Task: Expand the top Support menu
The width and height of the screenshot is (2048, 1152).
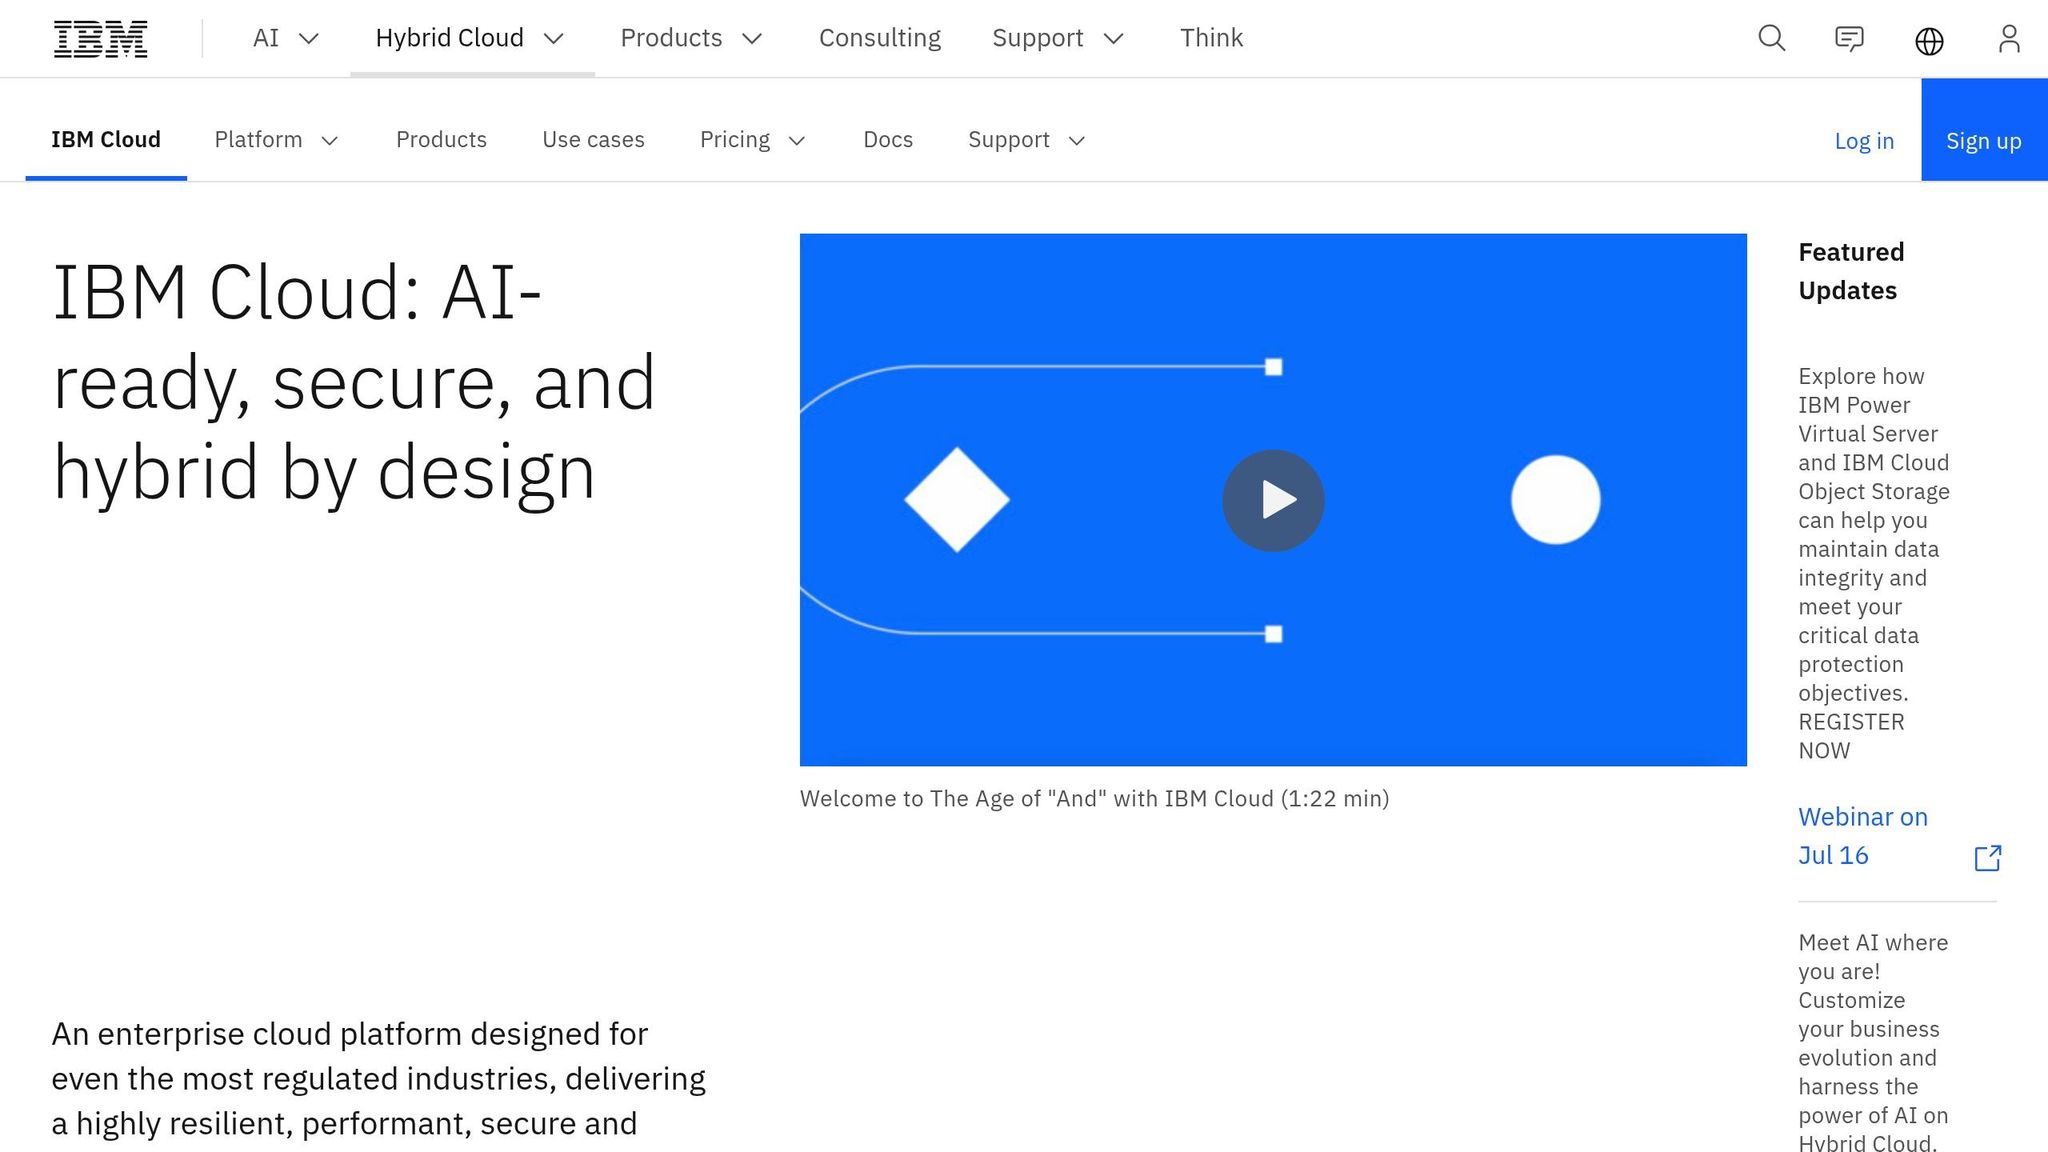Action: [x=1059, y=38]
